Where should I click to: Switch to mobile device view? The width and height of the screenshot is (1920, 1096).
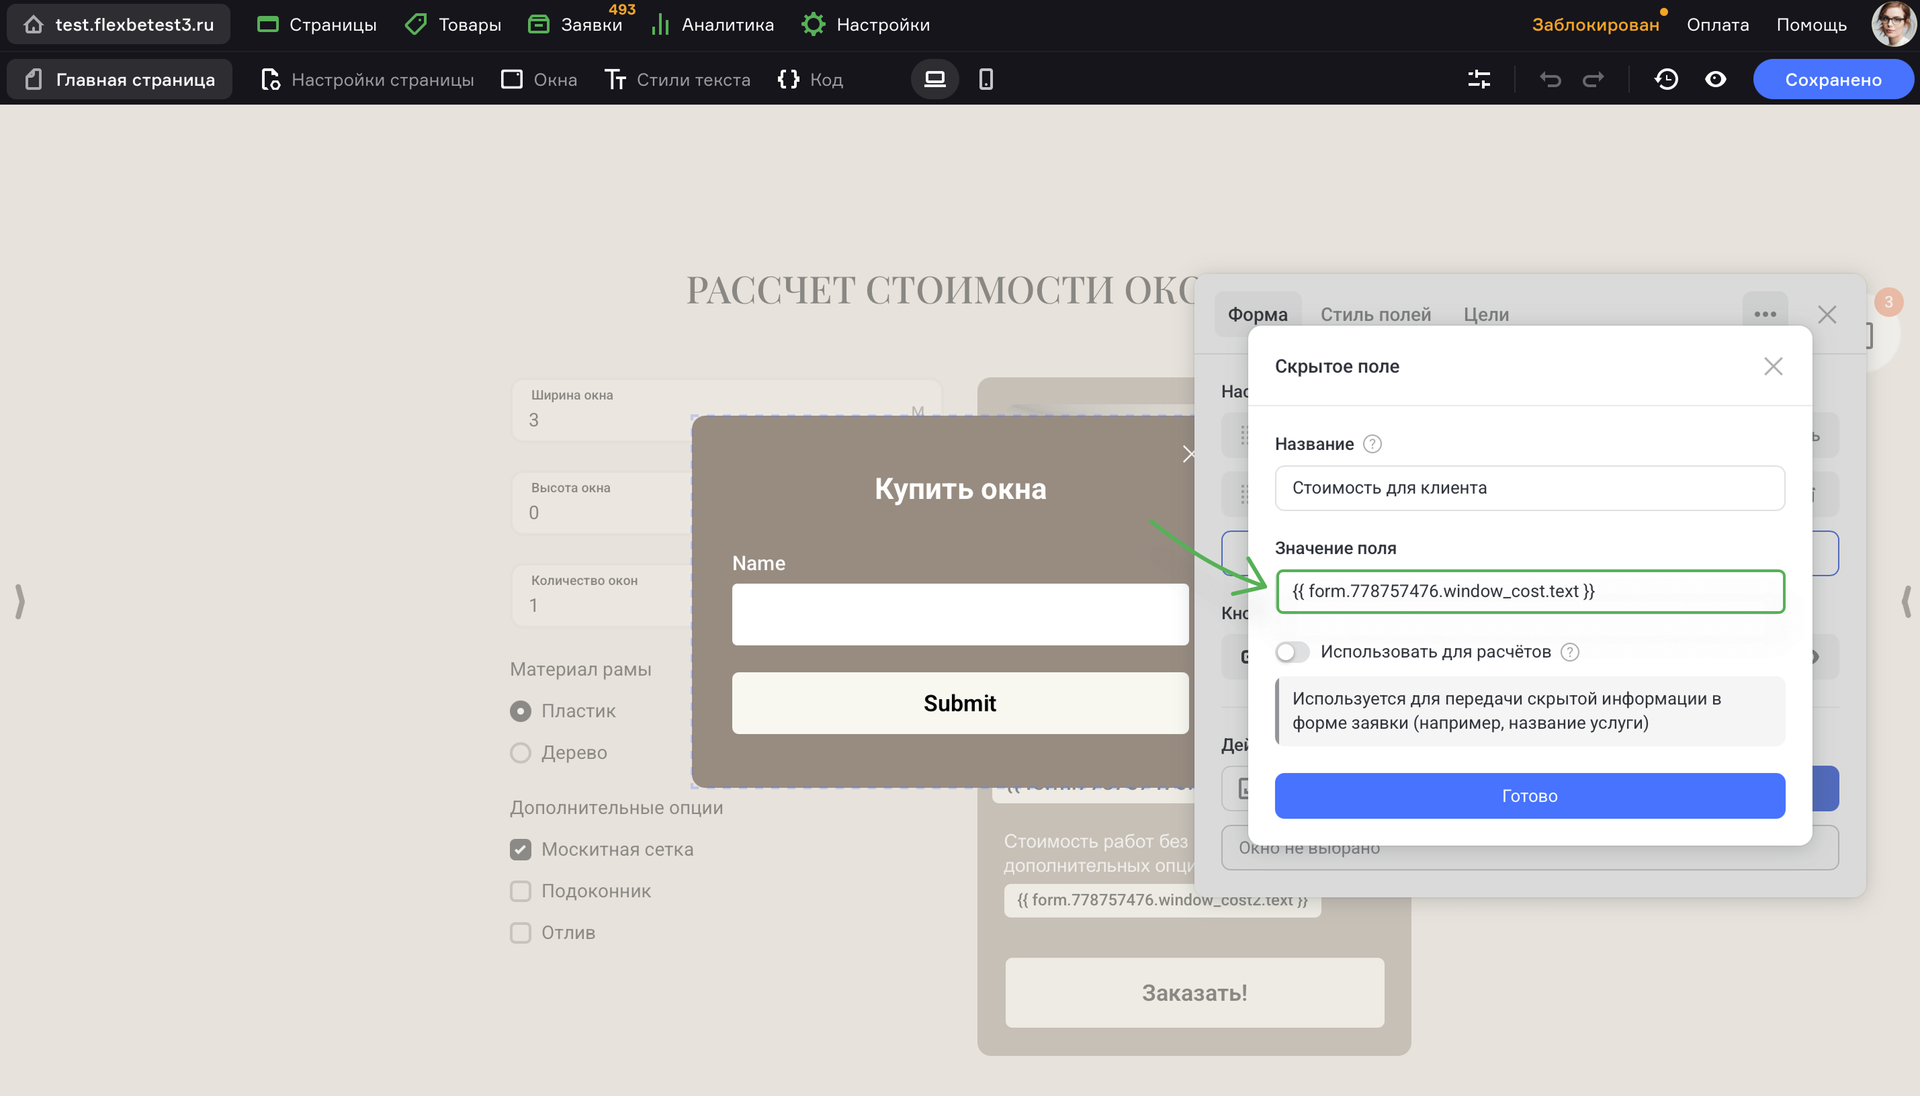(x=985, y=80)
